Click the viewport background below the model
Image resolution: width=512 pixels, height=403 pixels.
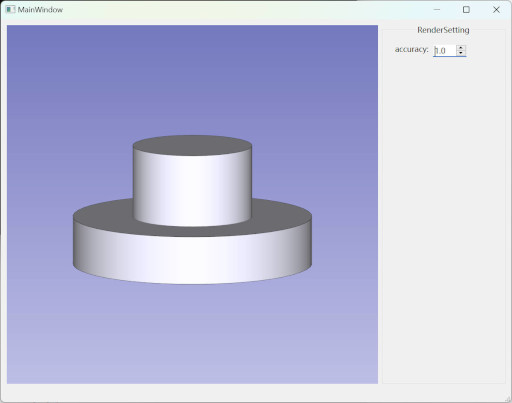click(x=192, y=333)
